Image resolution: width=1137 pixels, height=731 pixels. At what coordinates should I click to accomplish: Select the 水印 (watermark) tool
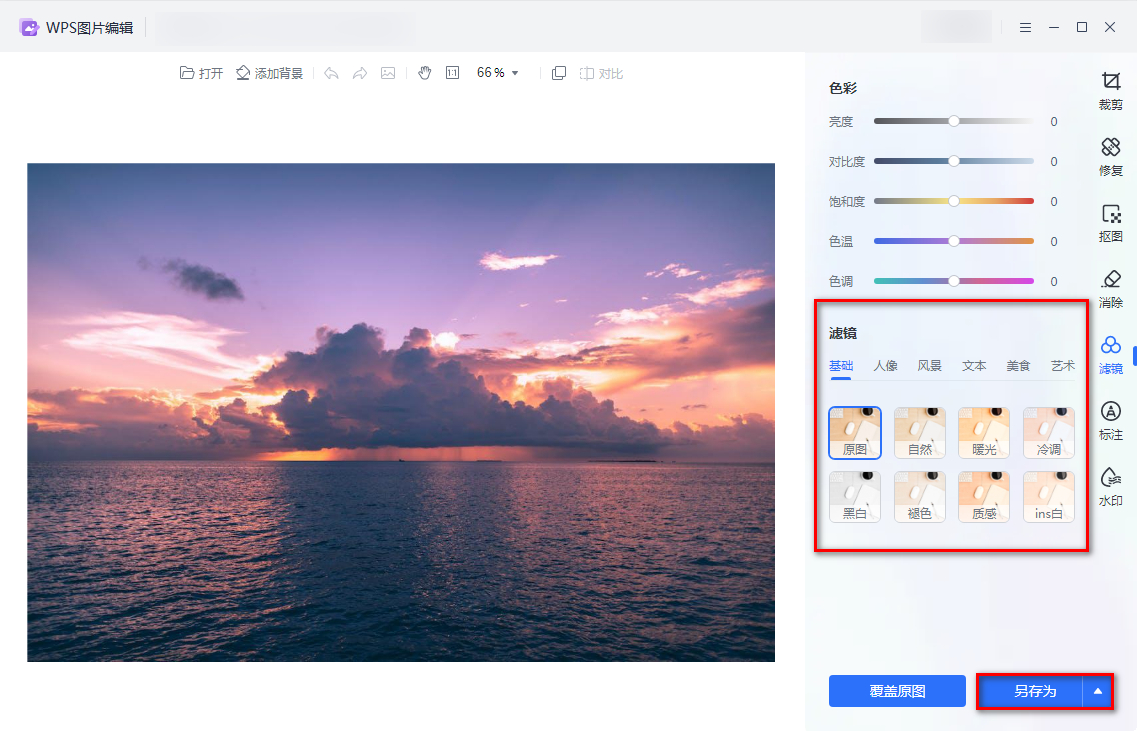point(1110,486)
